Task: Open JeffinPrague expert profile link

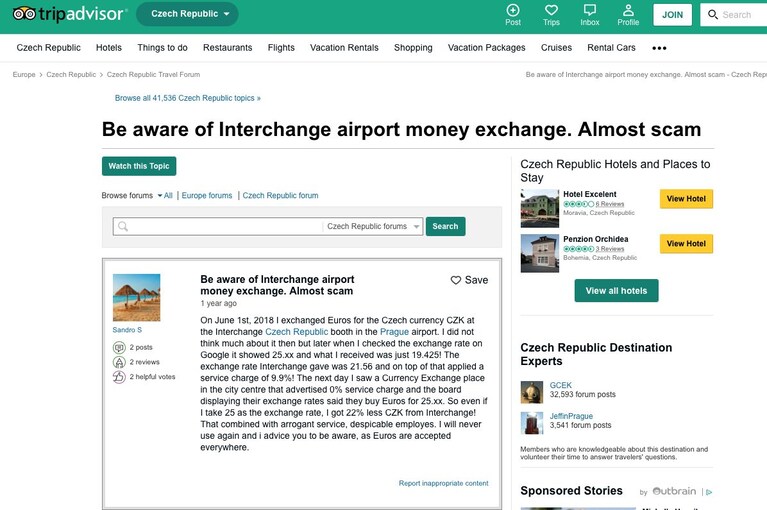Action: (x=571, y=416)
